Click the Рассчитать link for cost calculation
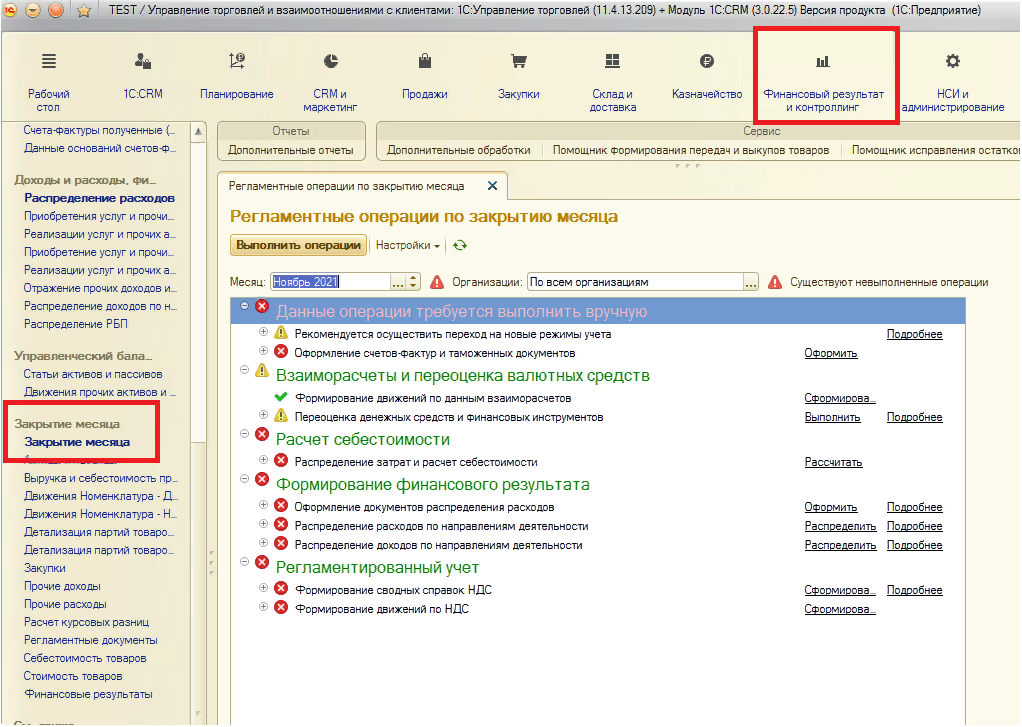 tap(833, 462)
